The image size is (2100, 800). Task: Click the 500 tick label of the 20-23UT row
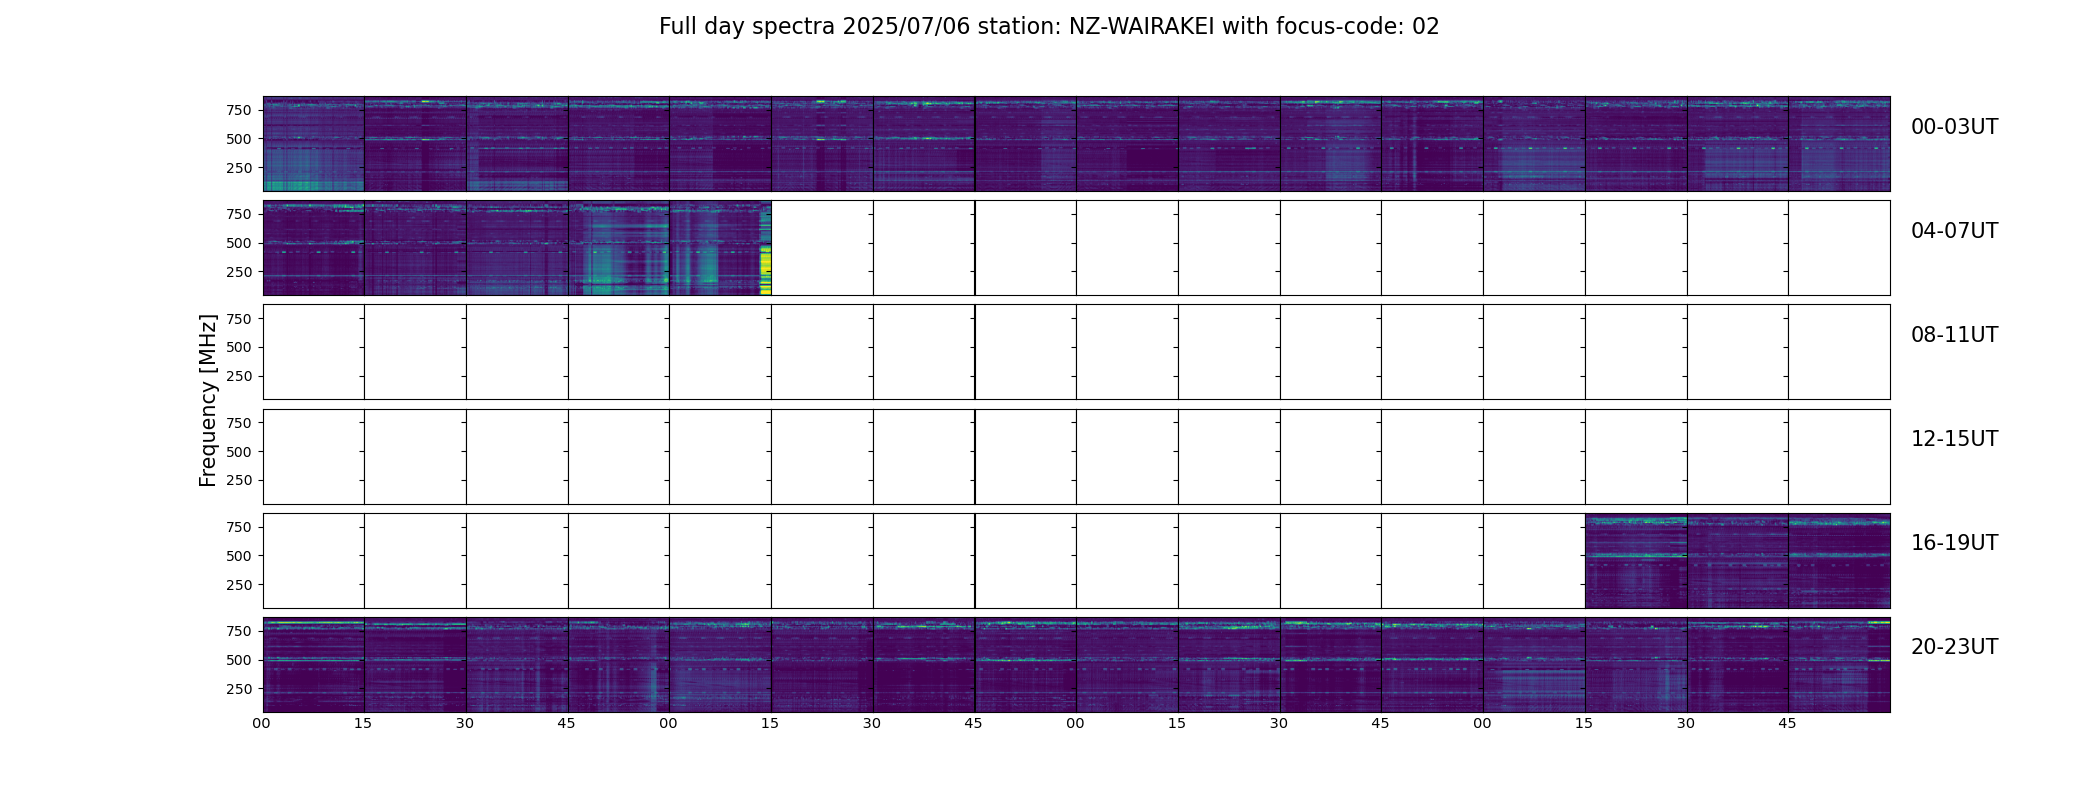pyautogui.click(x=239, y=660)
